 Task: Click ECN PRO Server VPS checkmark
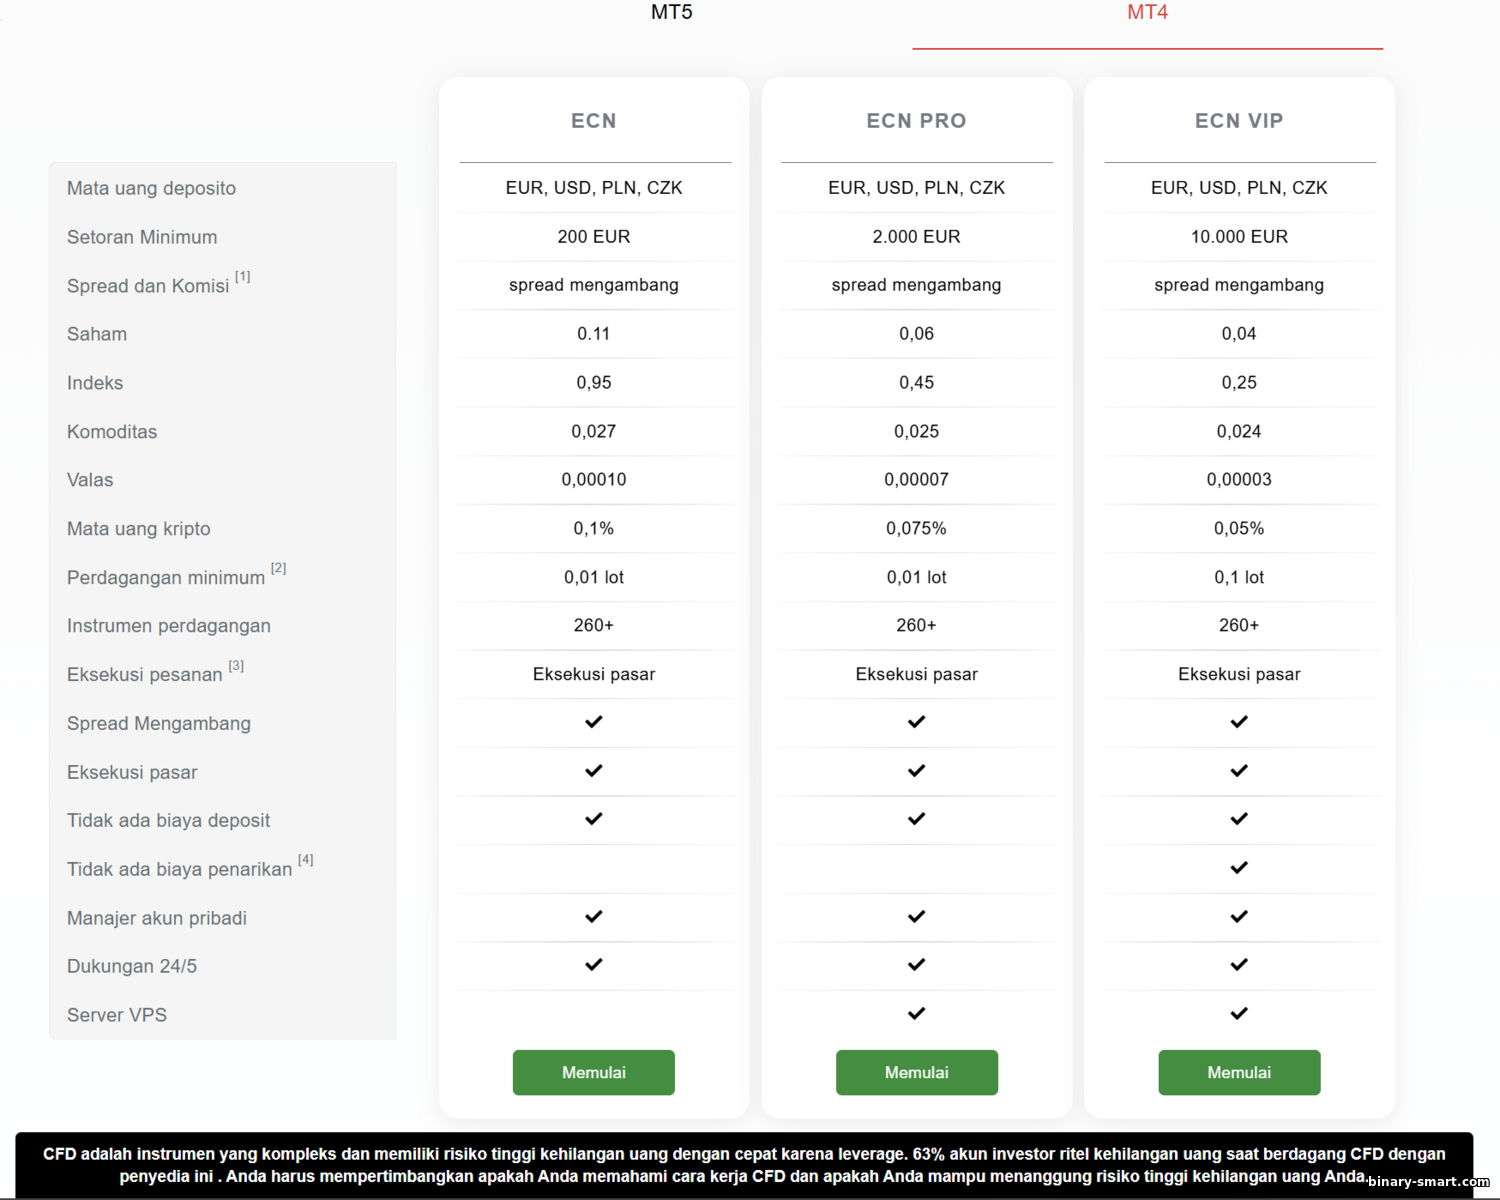click(x=916, y=1014)
